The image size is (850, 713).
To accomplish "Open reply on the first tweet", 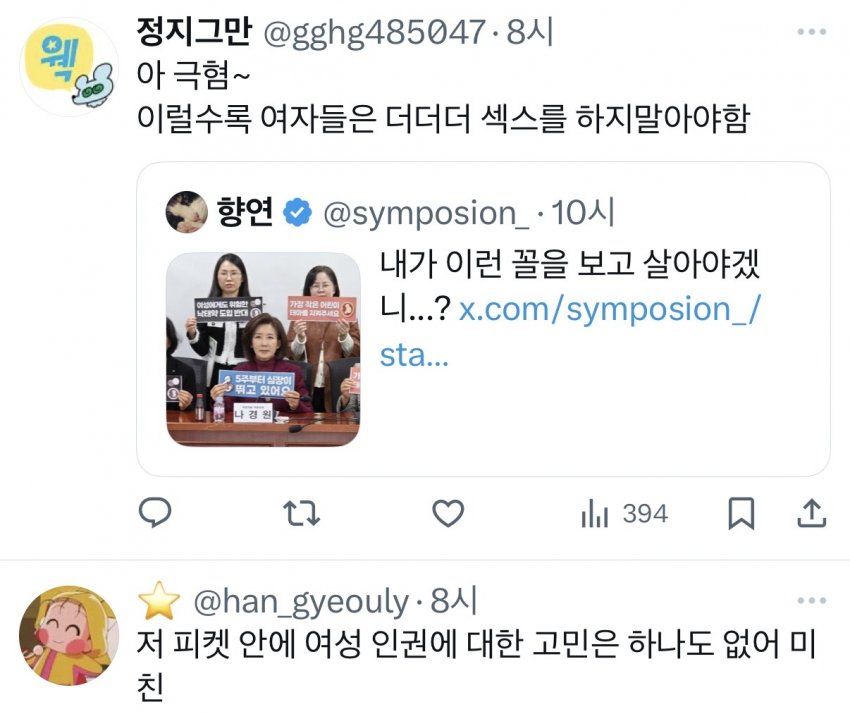I will 155,512.
